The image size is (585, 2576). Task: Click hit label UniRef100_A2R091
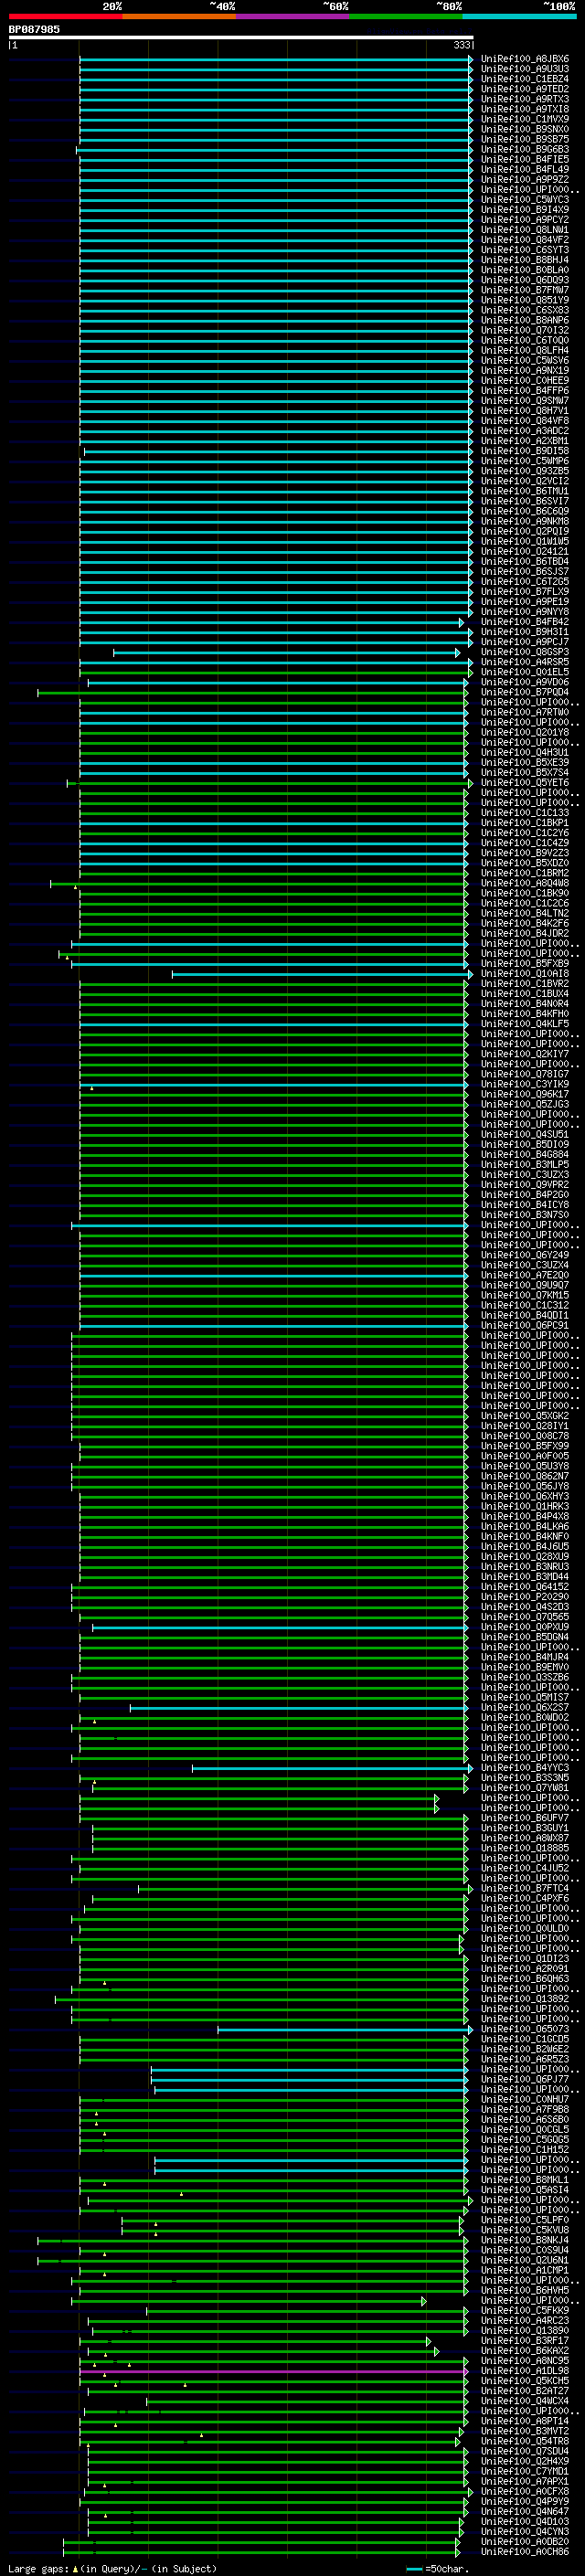pos(525,1969)
